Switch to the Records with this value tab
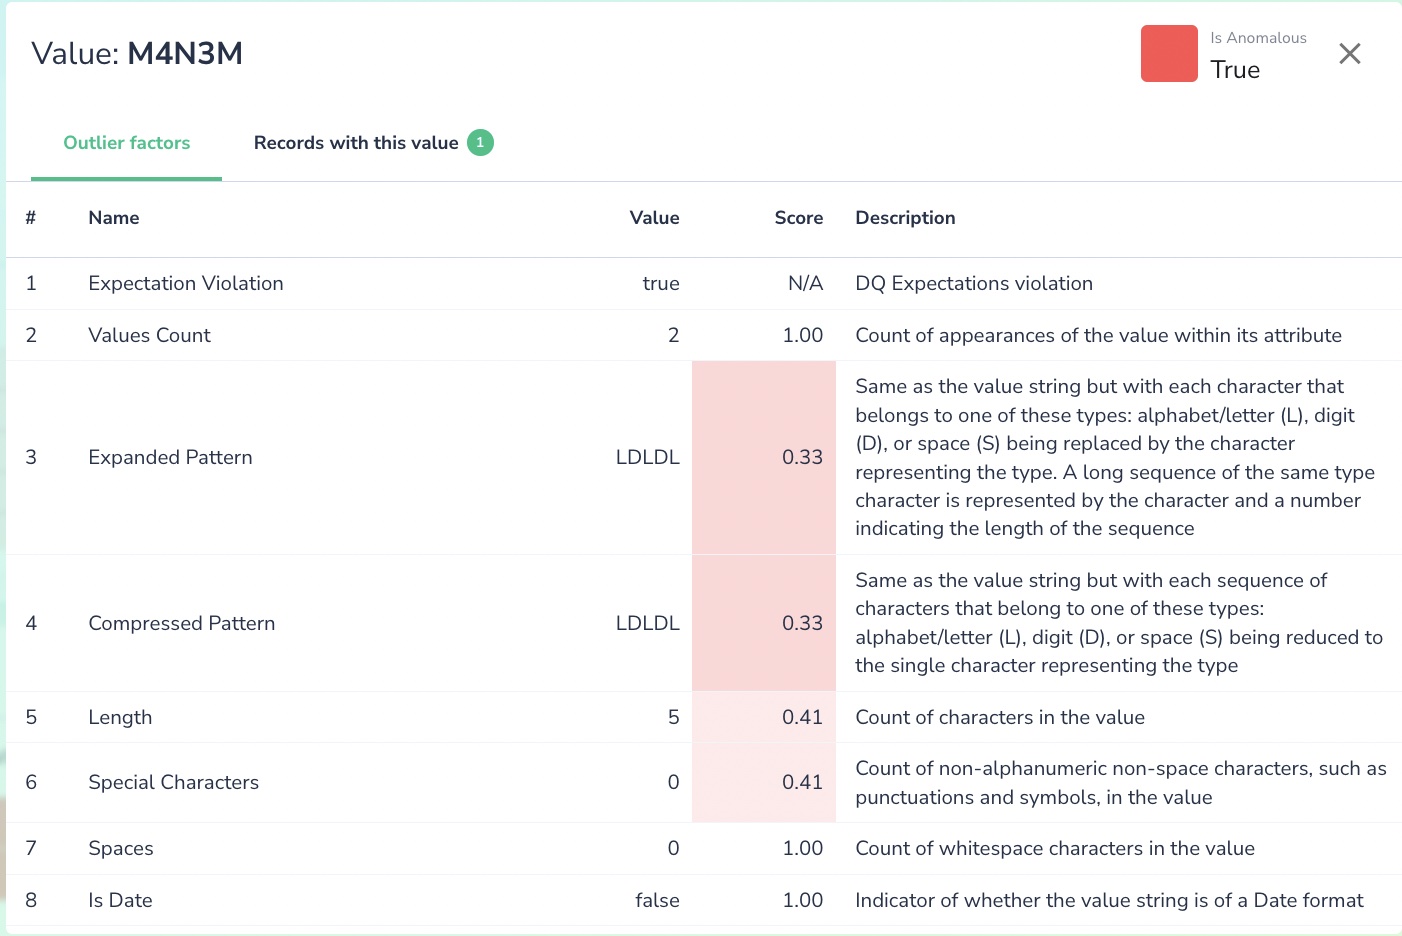This screenshot has width=1402, height=936. coord(356,142)
